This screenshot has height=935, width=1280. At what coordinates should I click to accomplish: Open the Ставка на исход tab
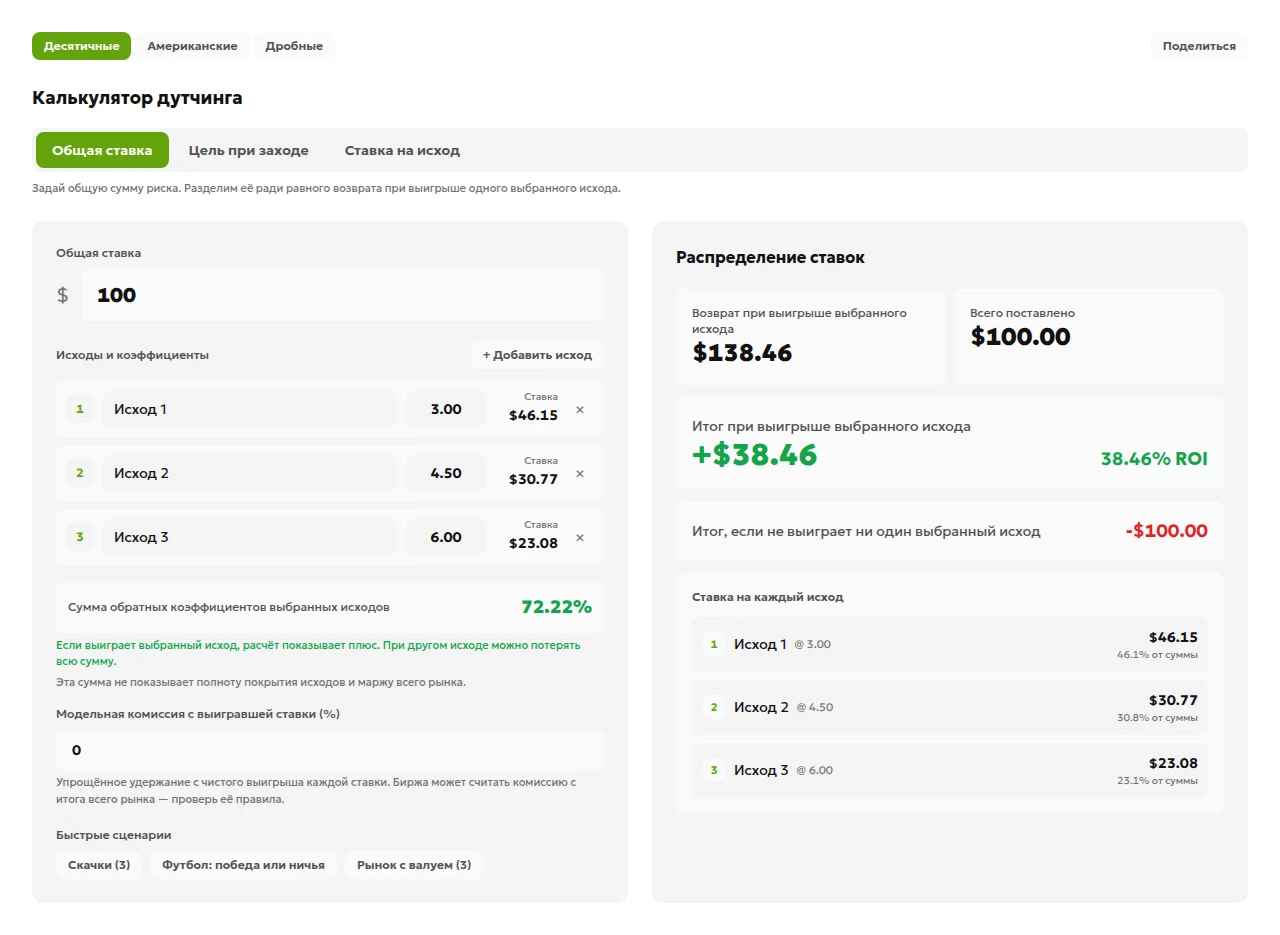pyautogui.click(x=402, y=150)
